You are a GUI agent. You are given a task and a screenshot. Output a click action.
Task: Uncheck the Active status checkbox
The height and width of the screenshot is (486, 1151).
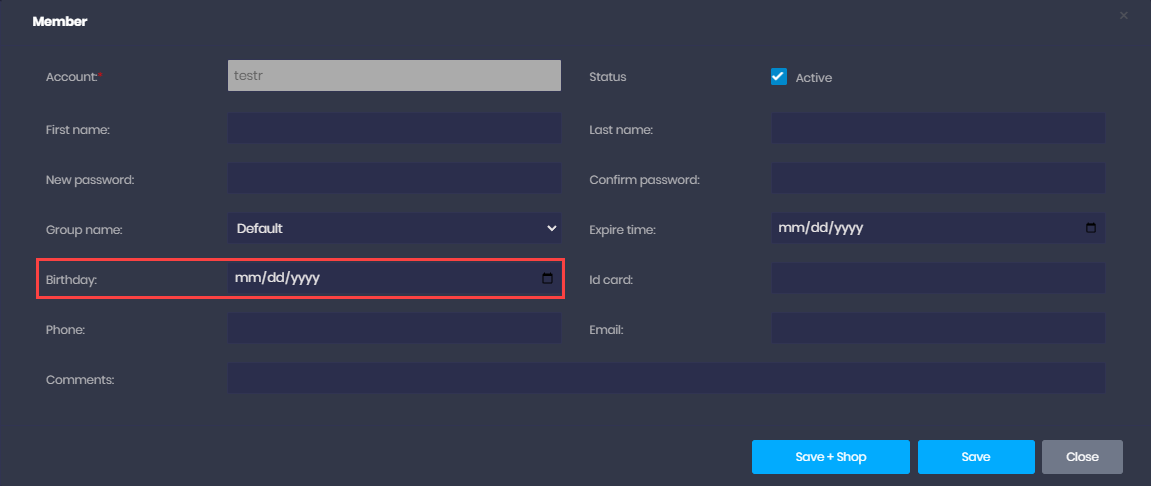[779, 77]
